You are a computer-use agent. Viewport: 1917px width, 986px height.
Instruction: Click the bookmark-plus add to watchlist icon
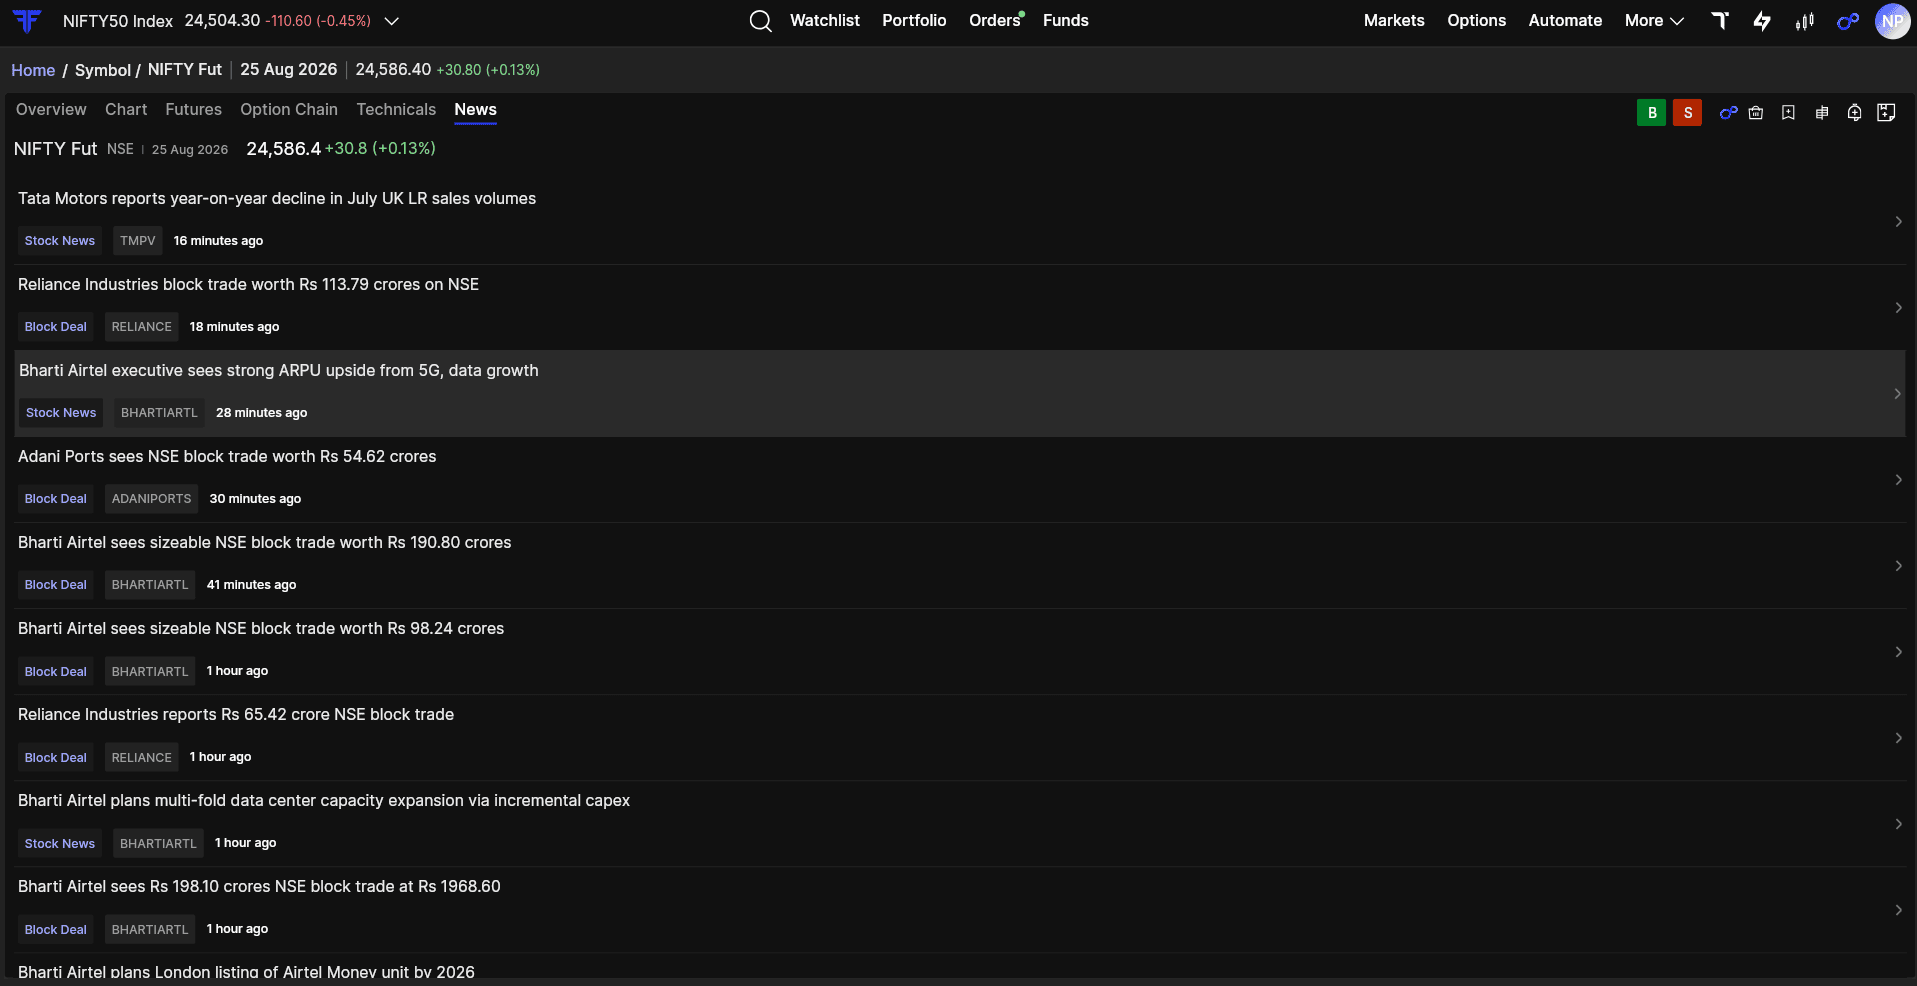click(x=1788, y=113)
